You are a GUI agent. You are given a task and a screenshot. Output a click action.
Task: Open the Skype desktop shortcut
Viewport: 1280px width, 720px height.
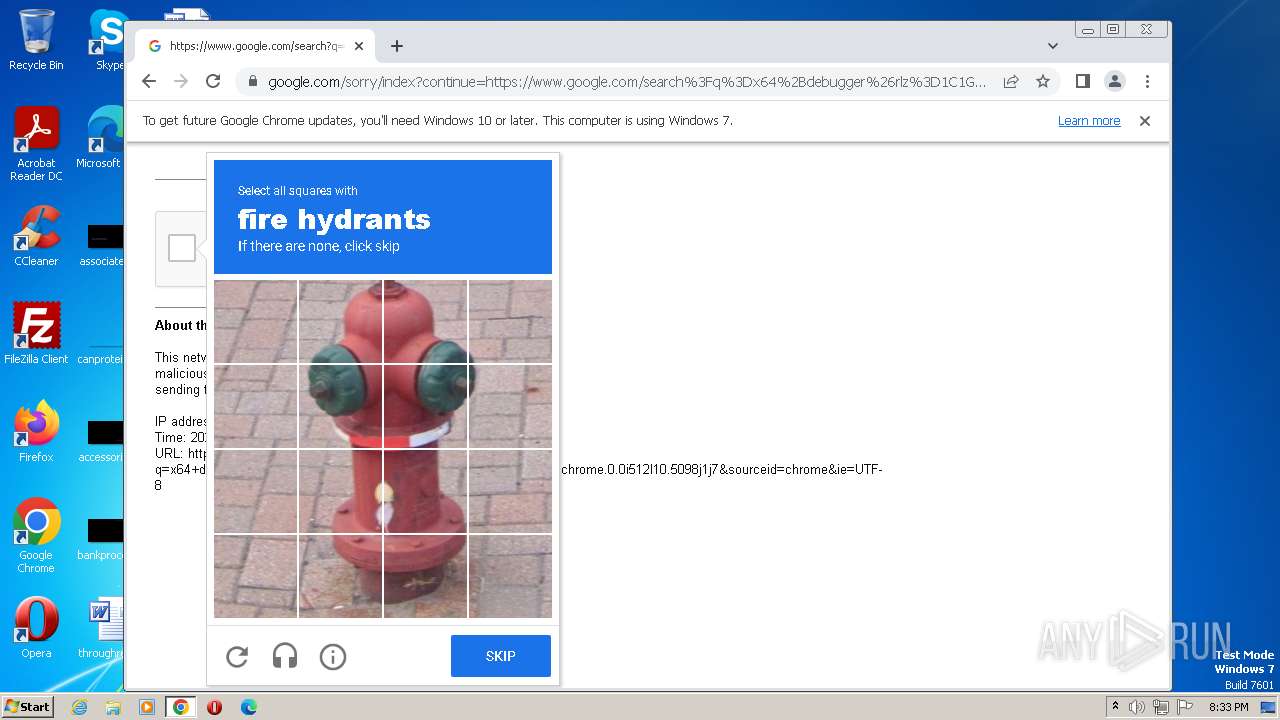(108, 40)
